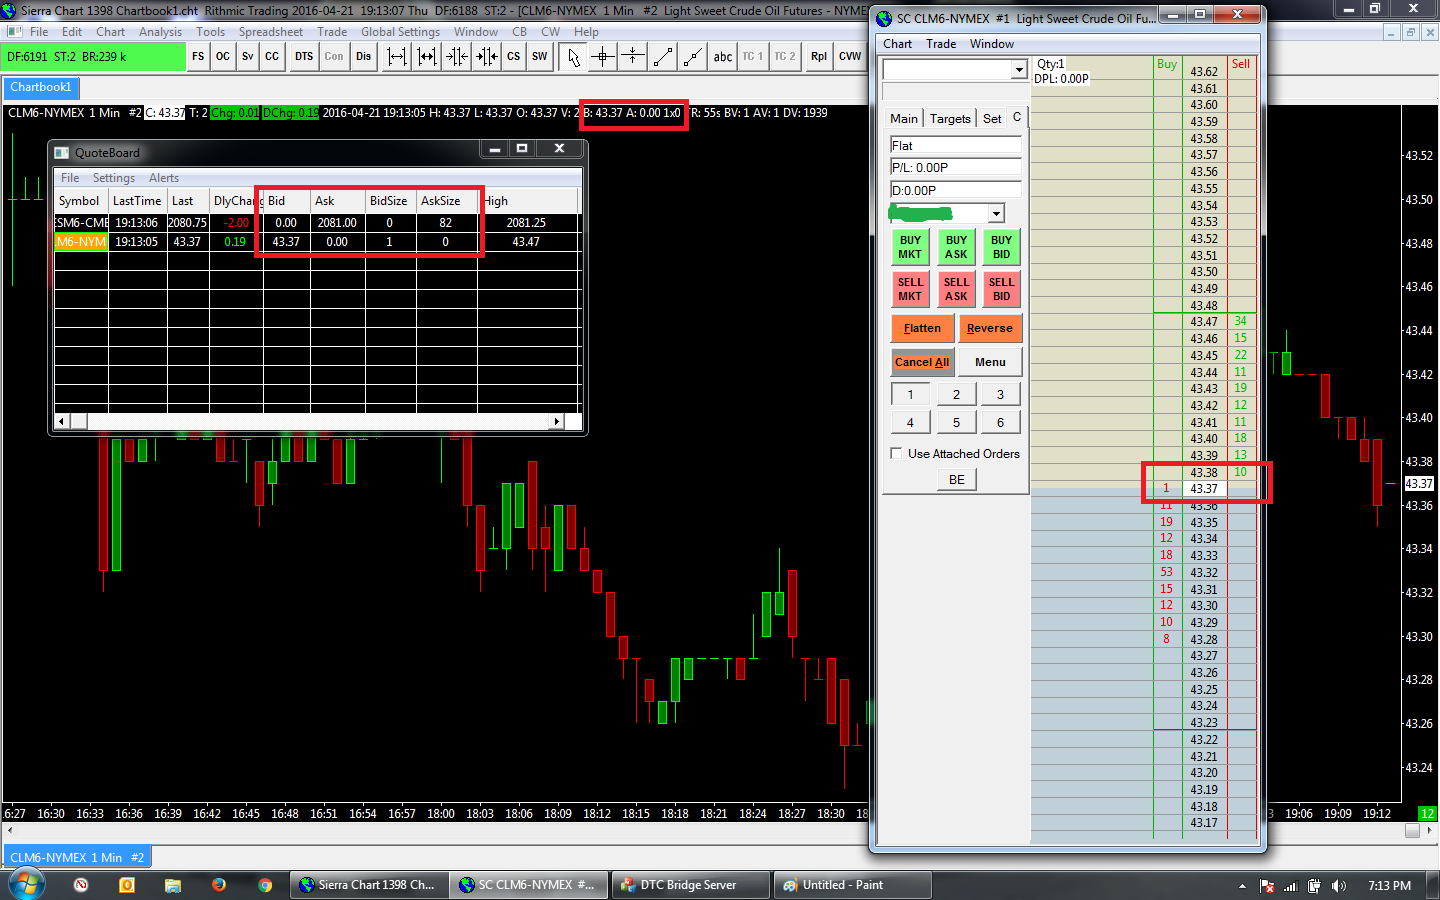Click the SW toolbar button
This screenshot has width=1440, height=900.
point(540,57)
